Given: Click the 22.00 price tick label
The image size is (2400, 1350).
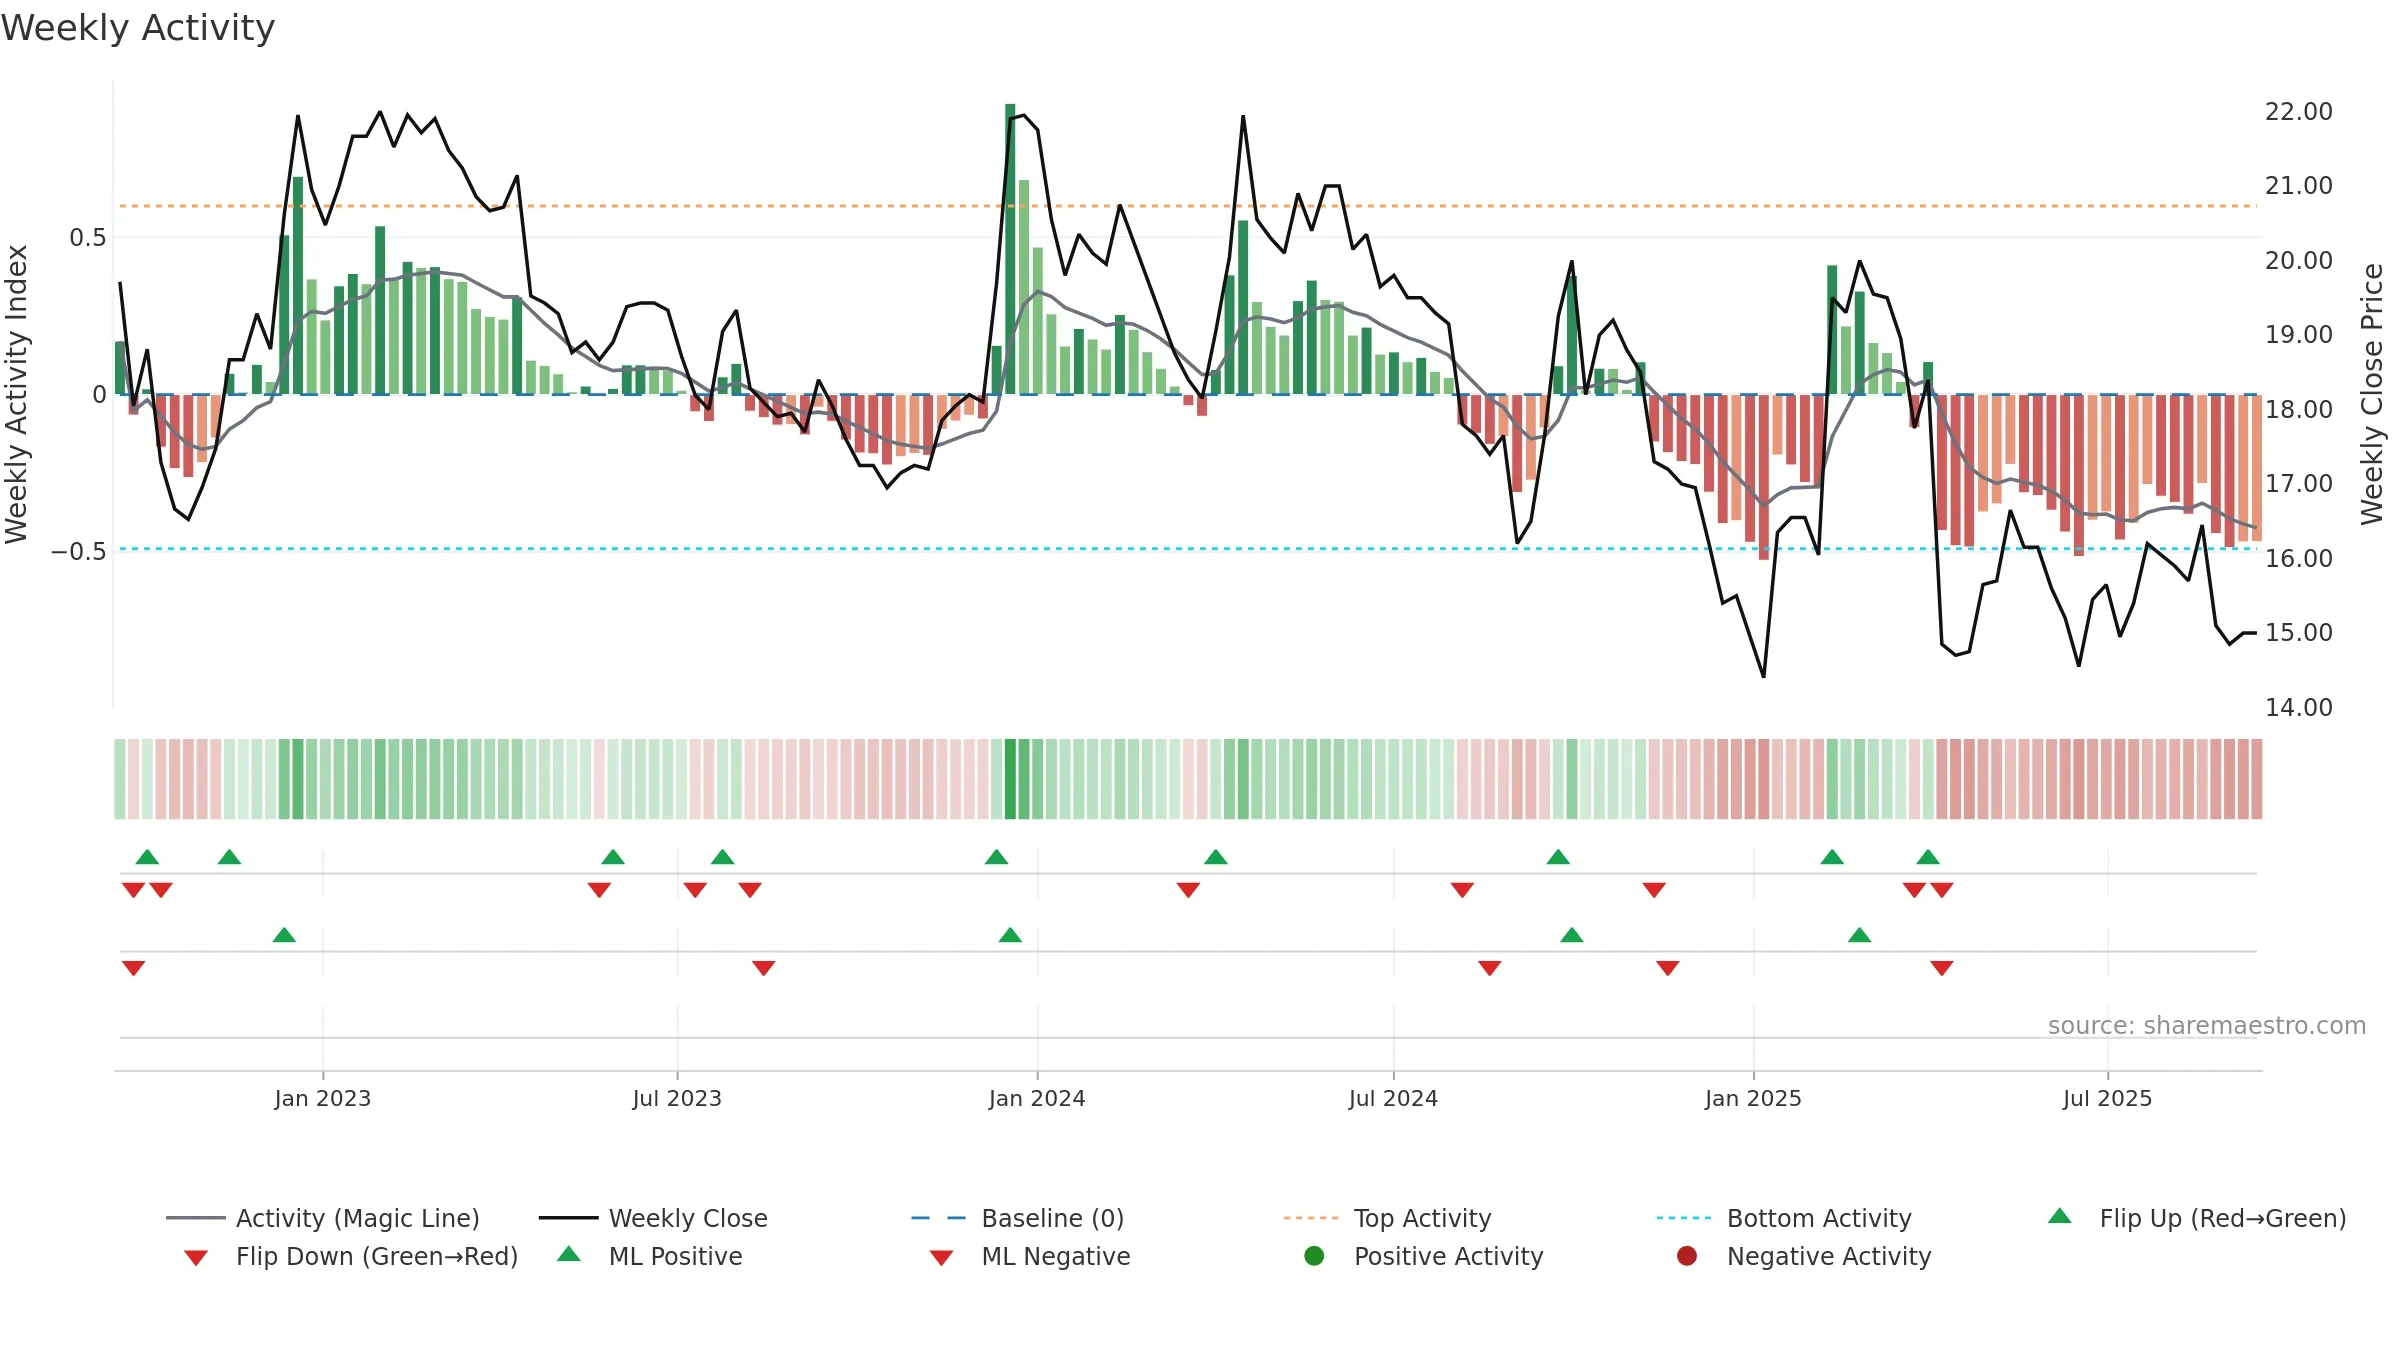Looking at the screenshot, I should tap(2299, 111).
